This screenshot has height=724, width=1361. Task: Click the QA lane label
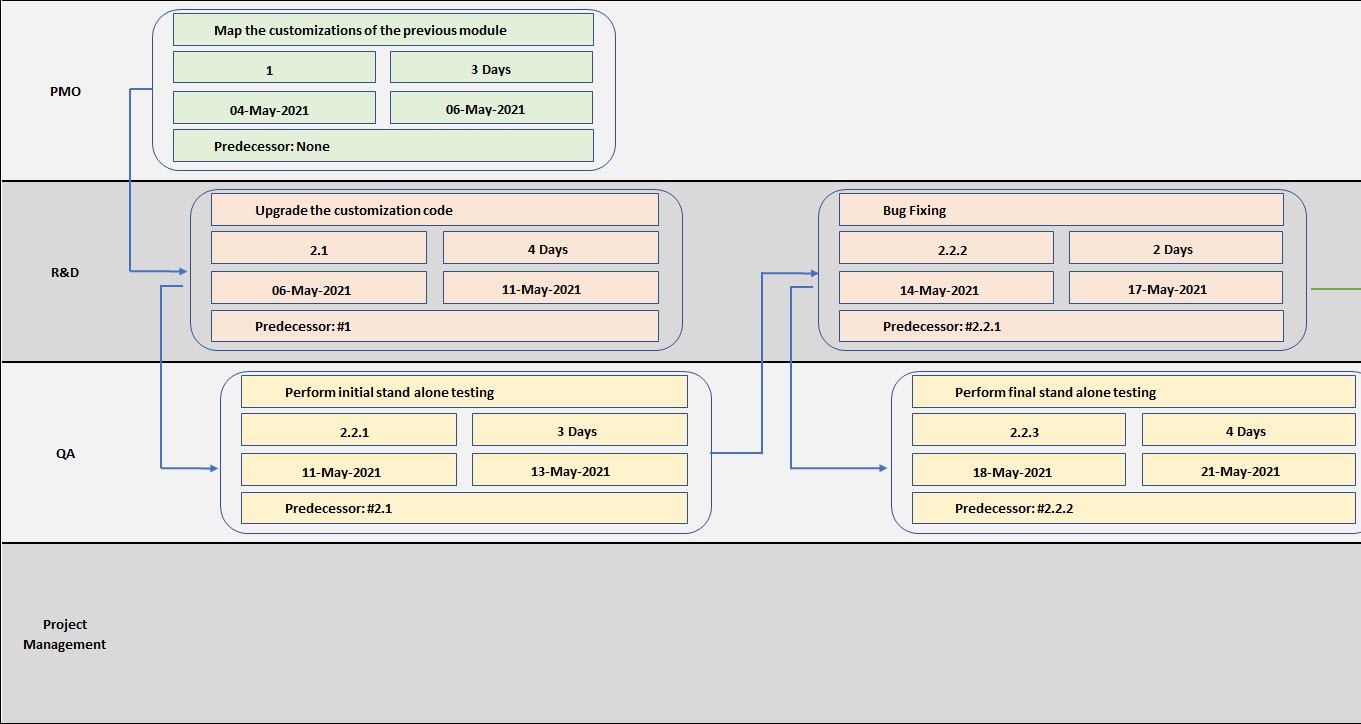point(64,453)
